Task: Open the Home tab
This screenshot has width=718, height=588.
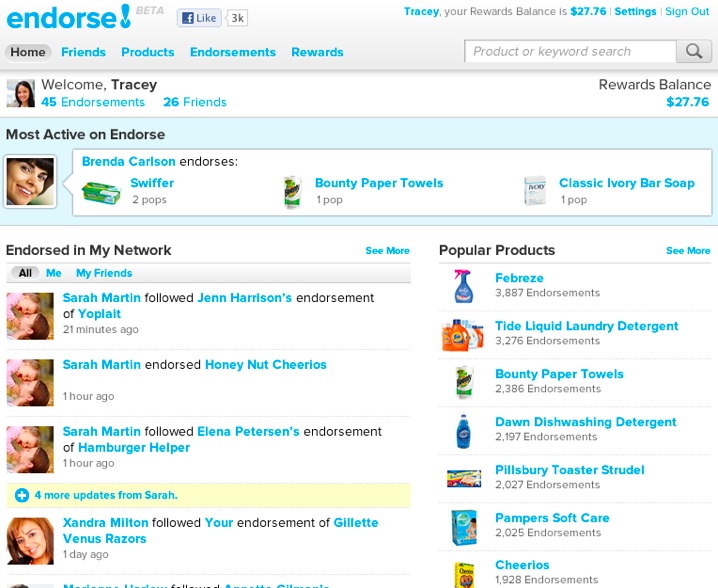Action: 28,52
